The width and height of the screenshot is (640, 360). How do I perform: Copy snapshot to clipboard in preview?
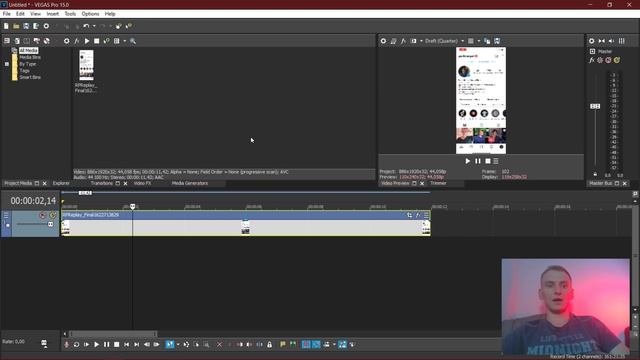pyautogui.click(x=487, y=41)
